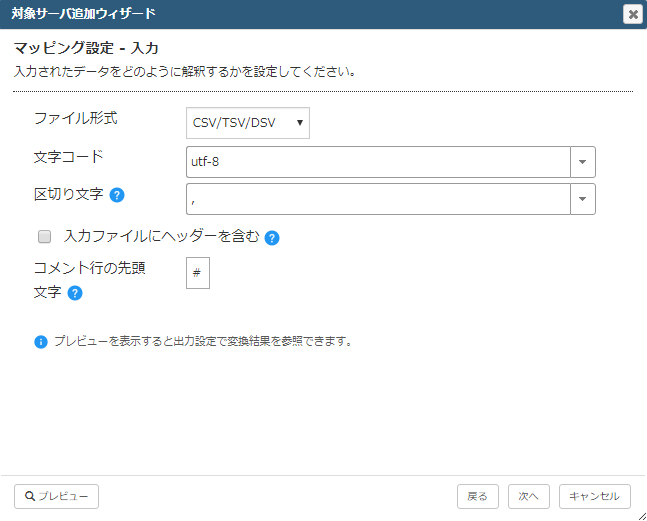Enable 入力ファイルにヘッダーを含む checkbox
Viewport: 647px width, 521px height.
[x=44, y=237]
